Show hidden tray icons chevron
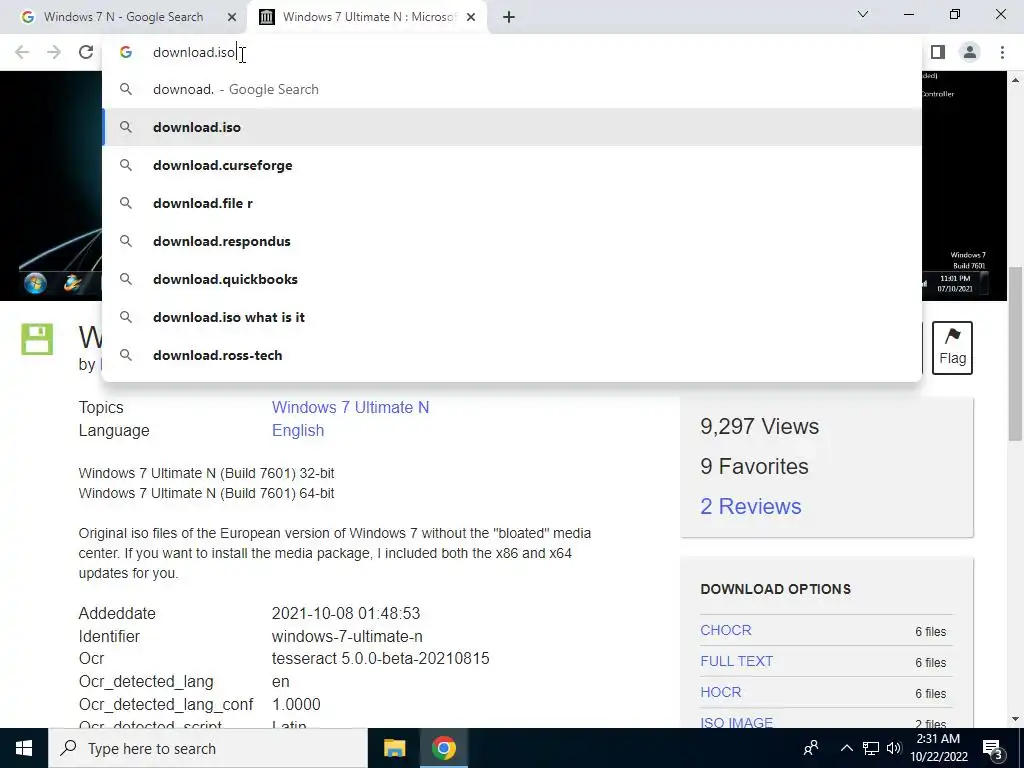This screenshot has width=1024, height=768. (x=846, y=748)
